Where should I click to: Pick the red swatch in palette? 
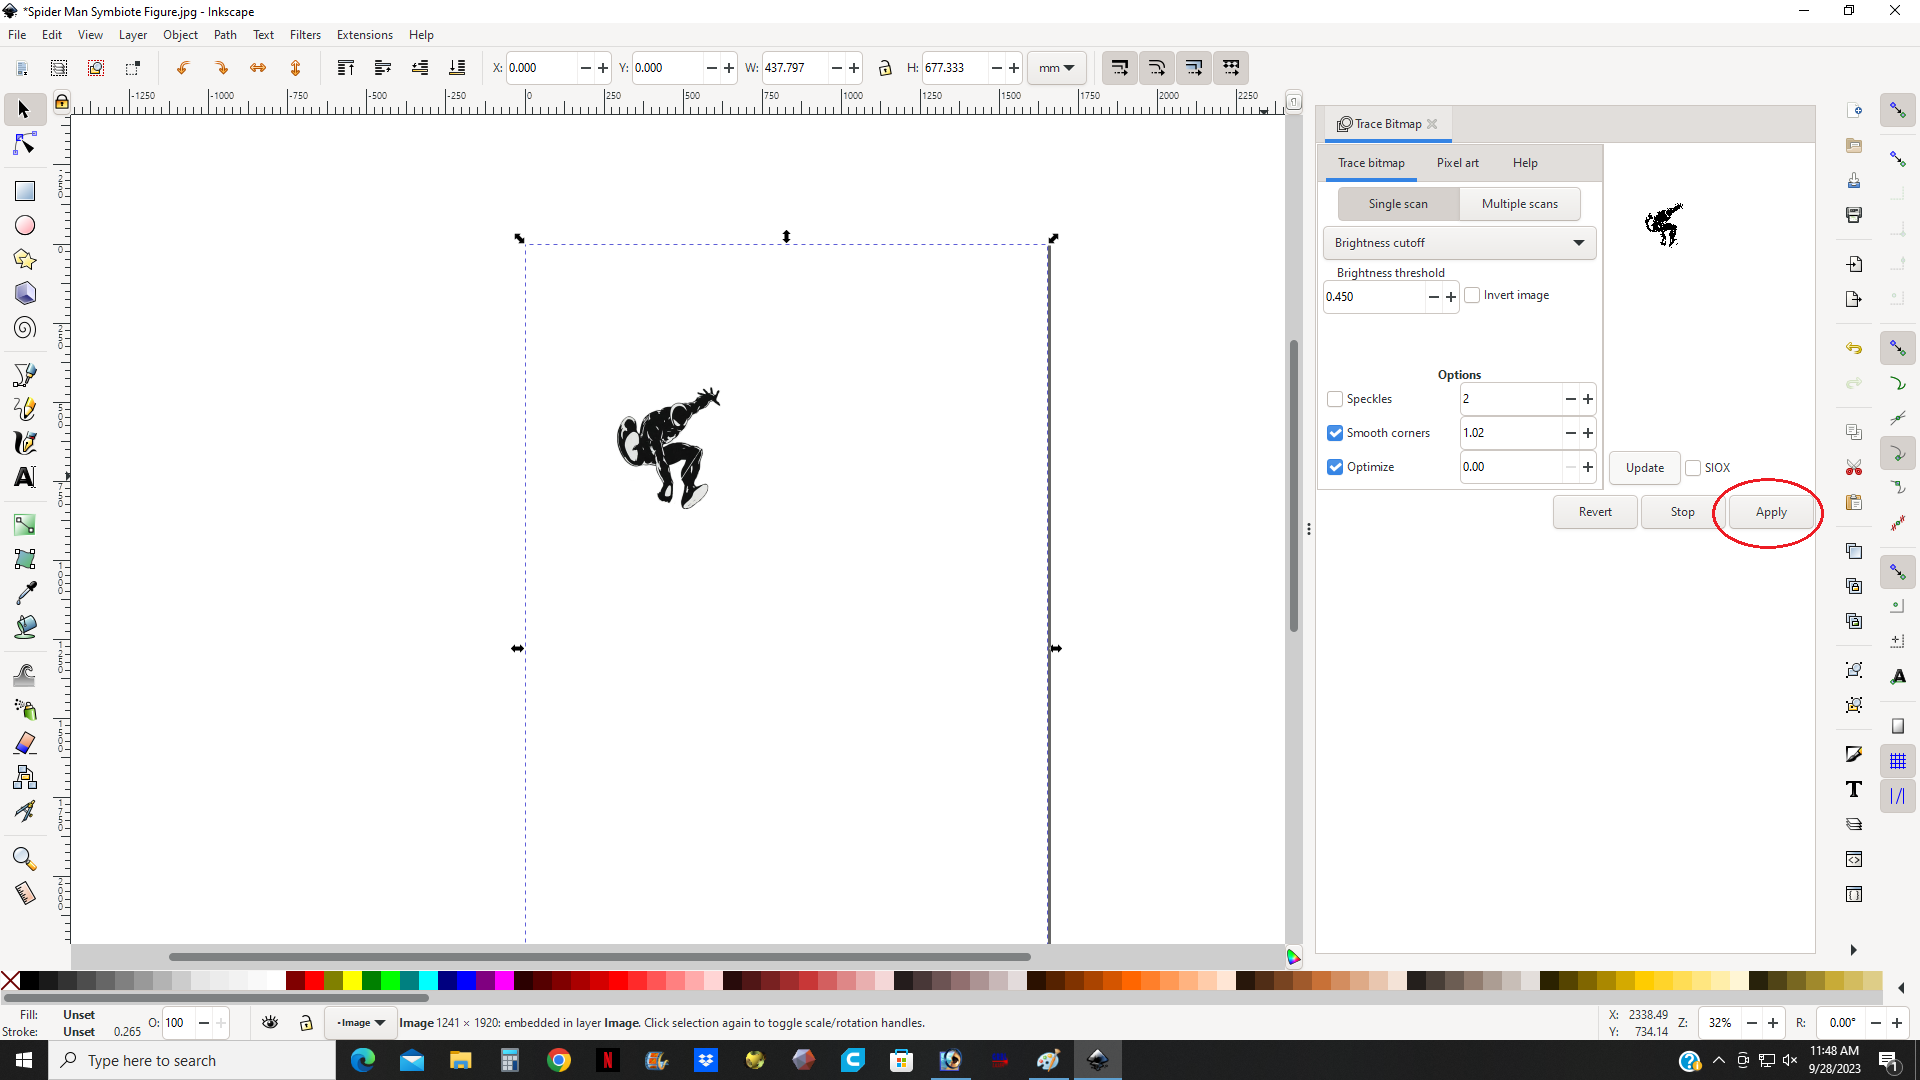tap(314, 981)
